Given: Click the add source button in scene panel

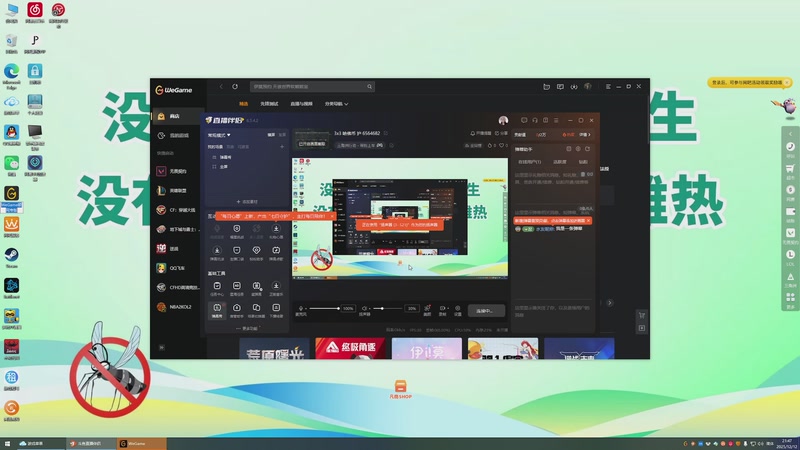Looking at the screenshot, I should (x=247, y=202).
